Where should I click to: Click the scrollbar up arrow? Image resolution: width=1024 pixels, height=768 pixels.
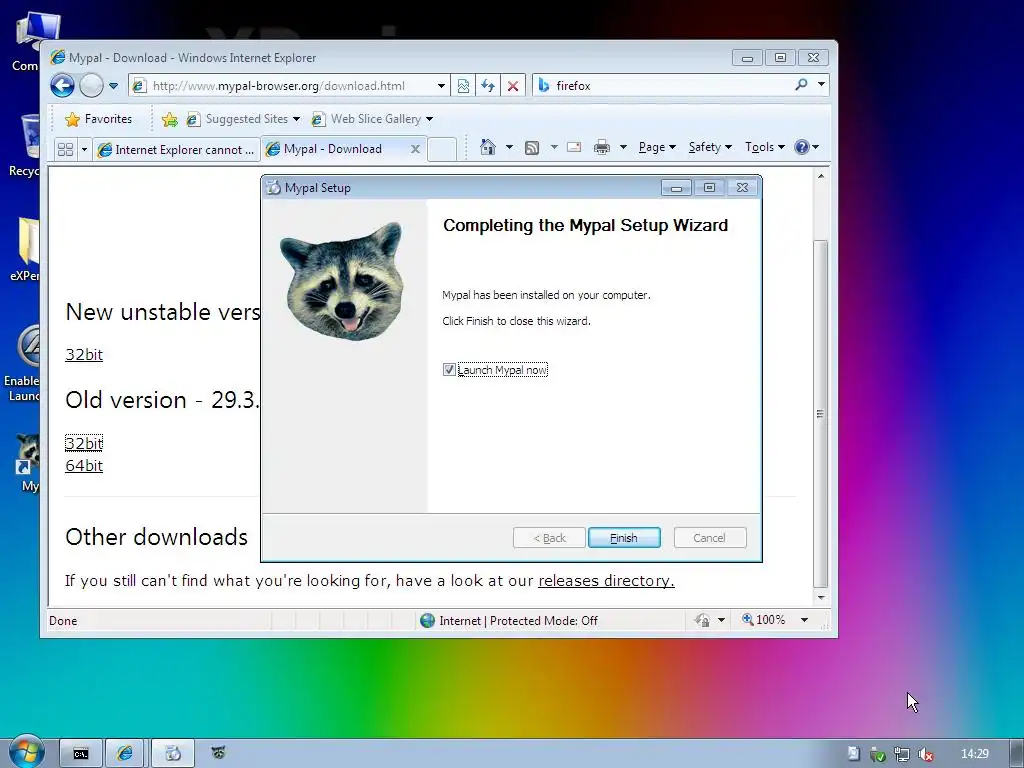click(821, 176)
